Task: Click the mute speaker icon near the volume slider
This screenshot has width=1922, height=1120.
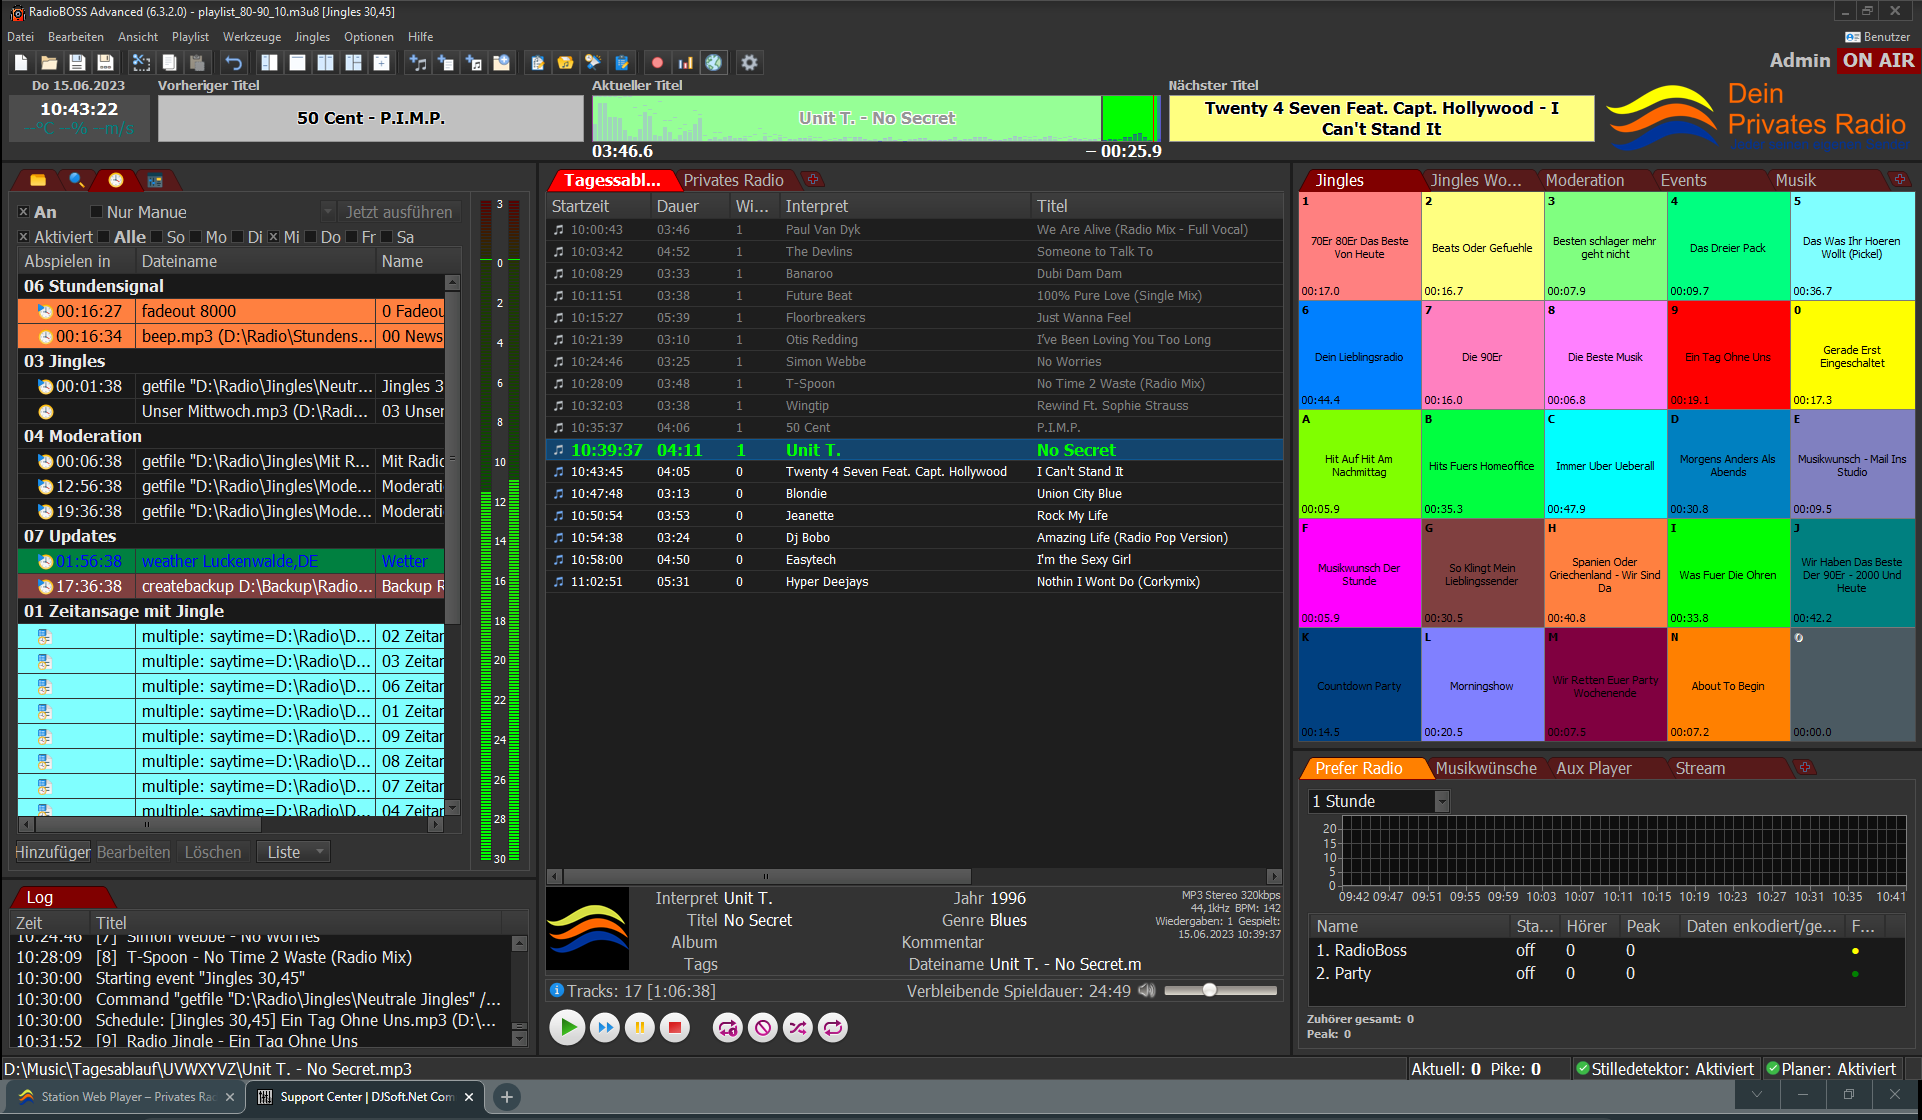Action: click(1147, 990)
